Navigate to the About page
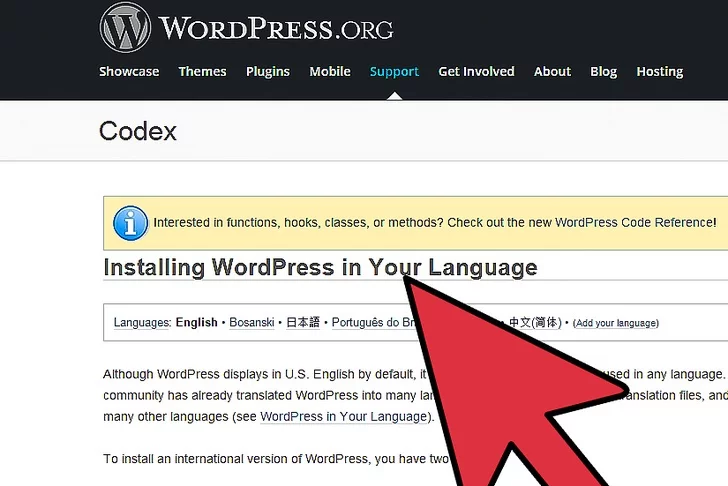This screenshot has width=728, height=486. click(x=552, y=72)
